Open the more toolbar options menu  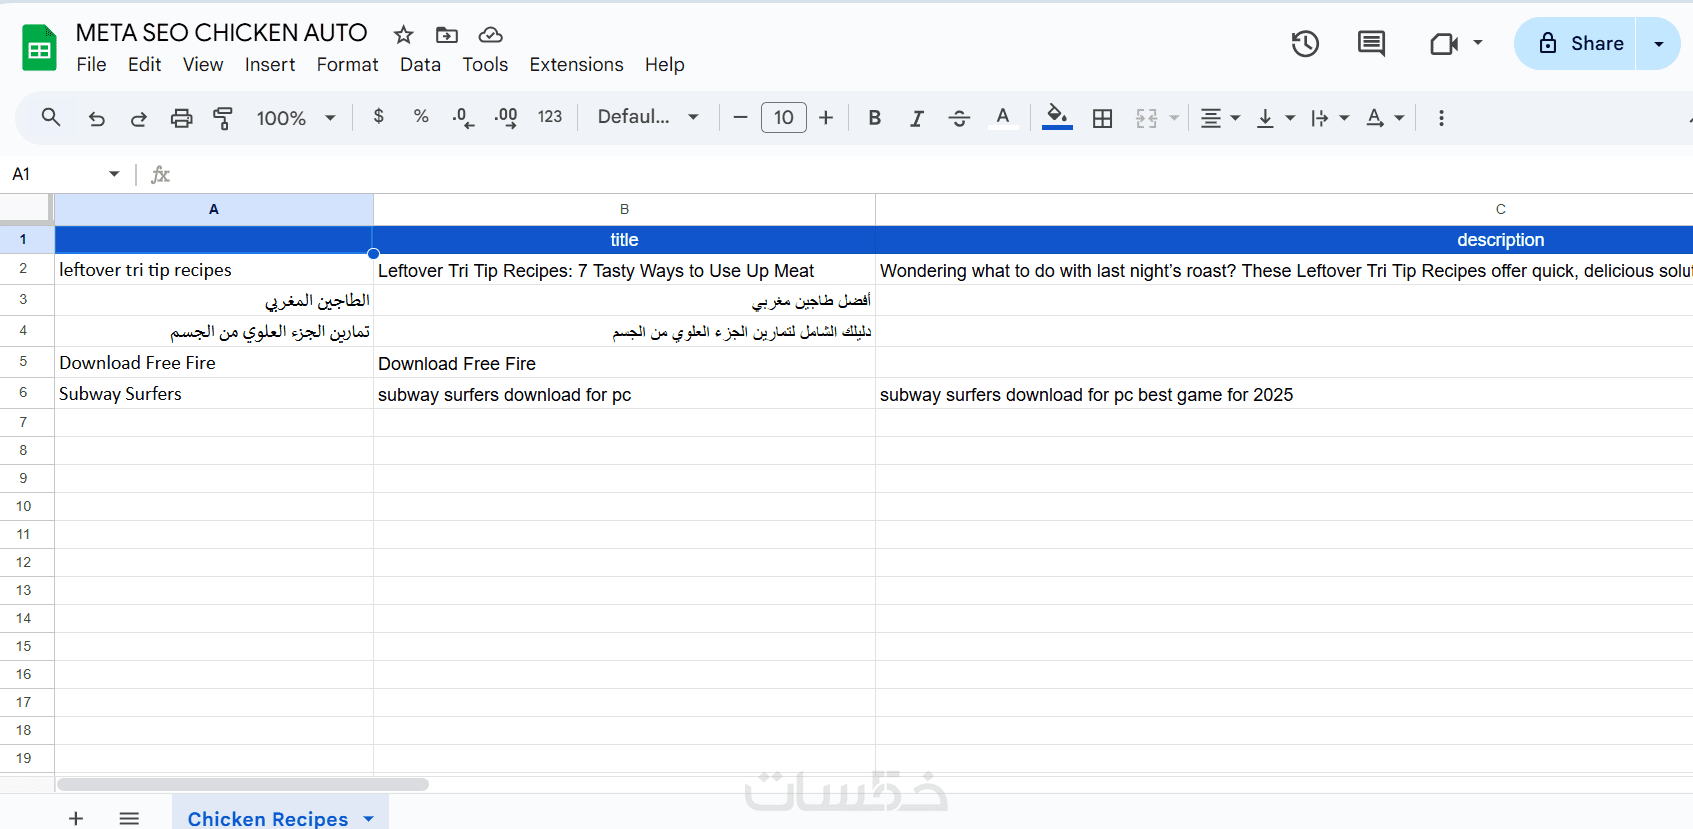tap(1441, 118)
